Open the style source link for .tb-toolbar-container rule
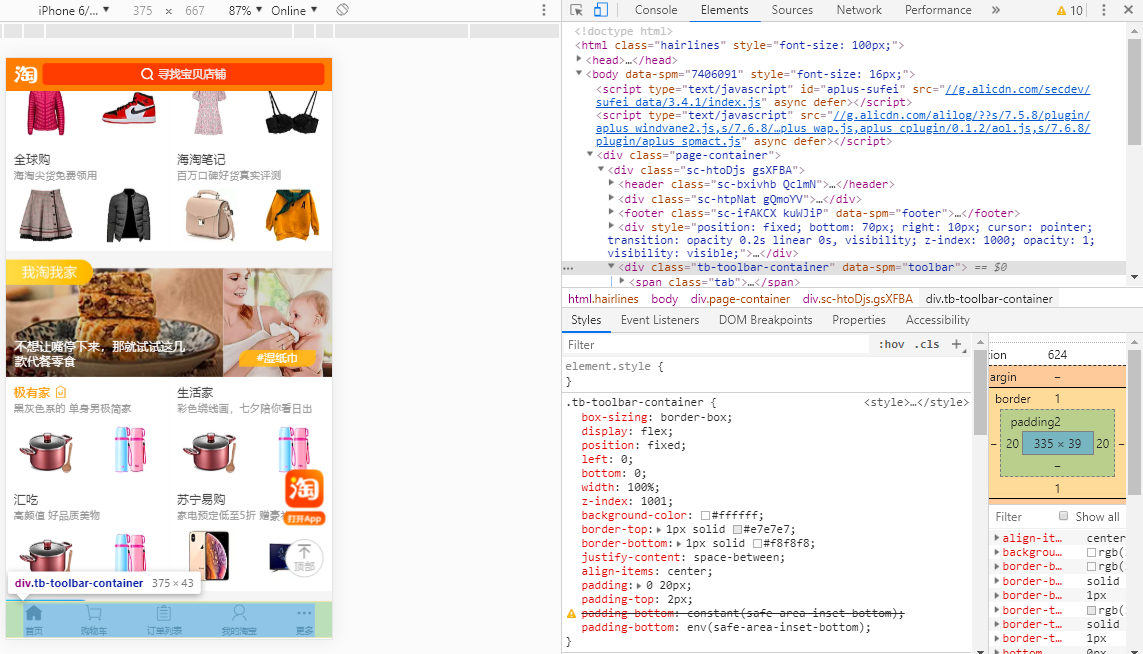 pyautogui.click(x=916, y=402)
